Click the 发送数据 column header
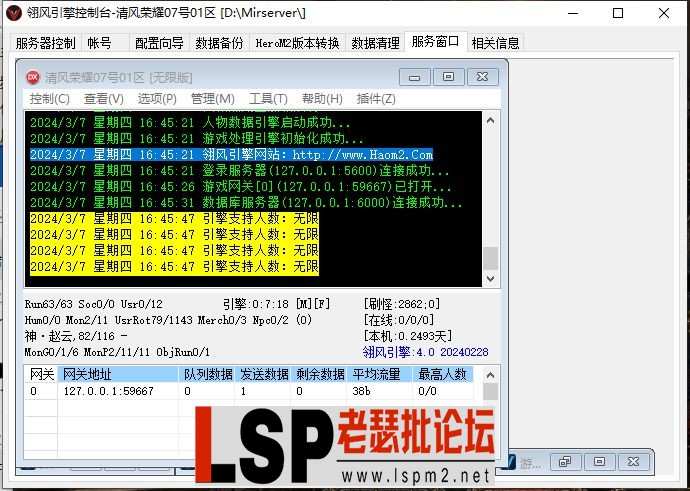The width and height of the screenshot is (690, 491). (263, 374)
